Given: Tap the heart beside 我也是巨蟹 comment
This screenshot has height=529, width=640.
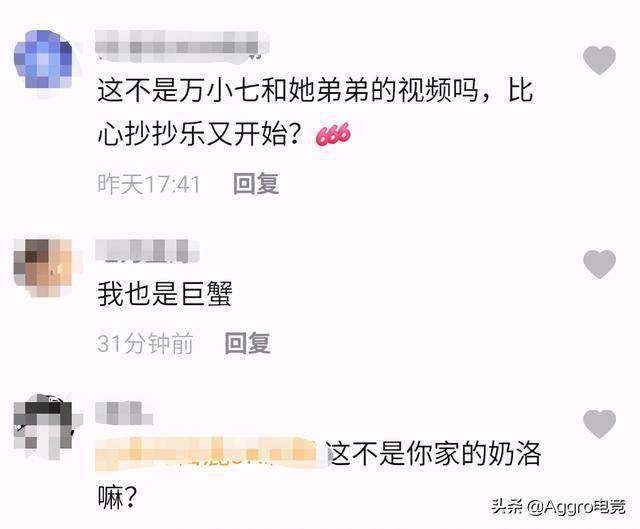Looking at the screenshot, I should pos(599,264).
